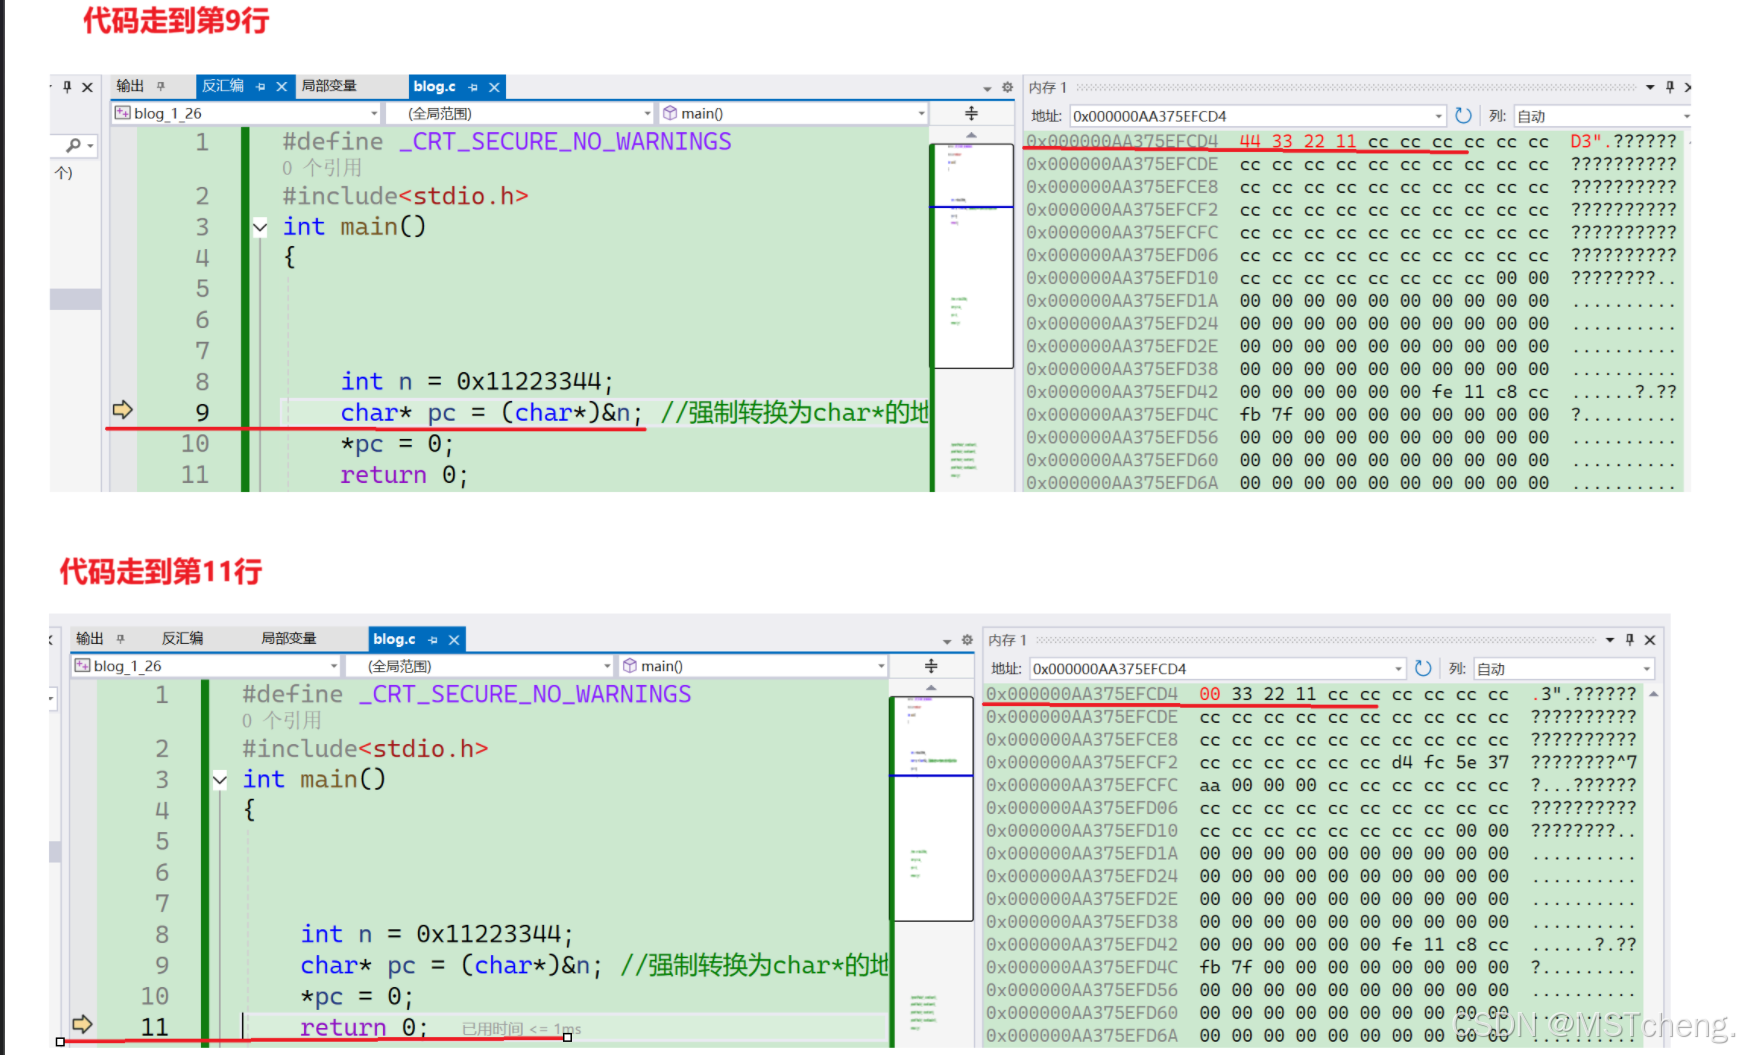Click the refresh icon in the upper memory window
Viewport: 1741px width, 1055px height.
pyautogui.click(x=1463, y=115)
